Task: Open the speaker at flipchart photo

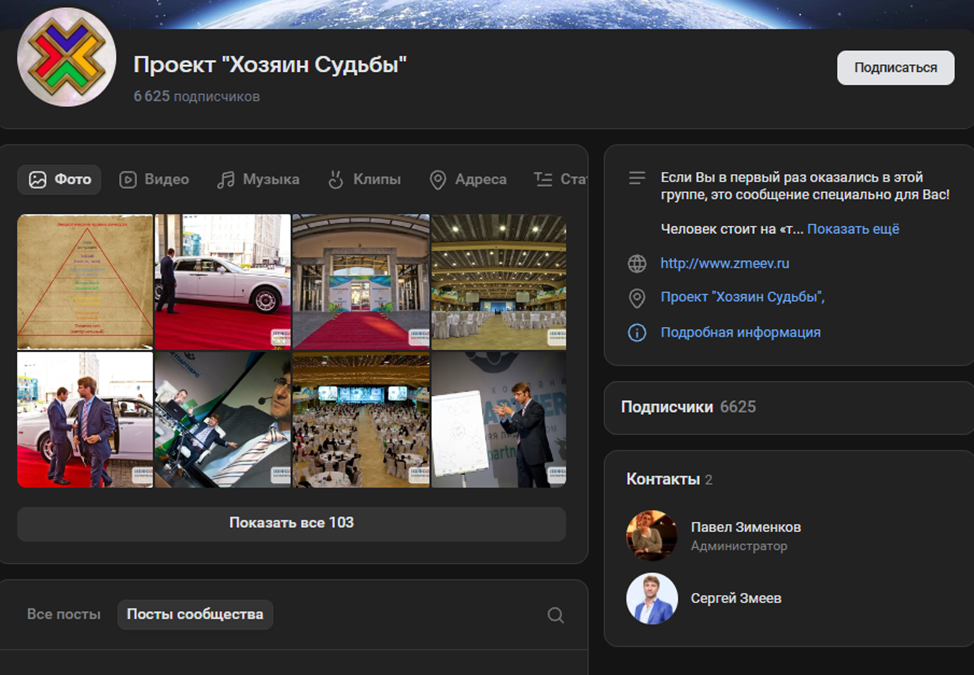Action: pyautogui.click(x=499, y=420)
